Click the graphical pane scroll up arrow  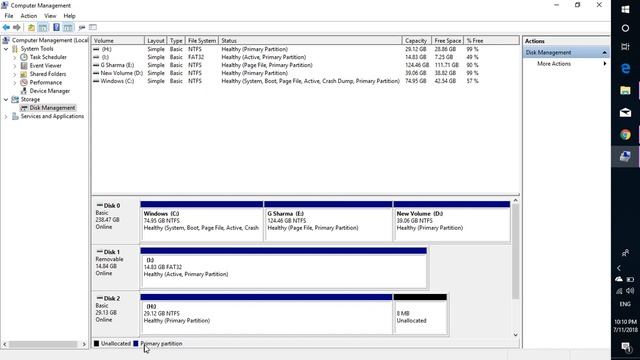pos(516,200)
